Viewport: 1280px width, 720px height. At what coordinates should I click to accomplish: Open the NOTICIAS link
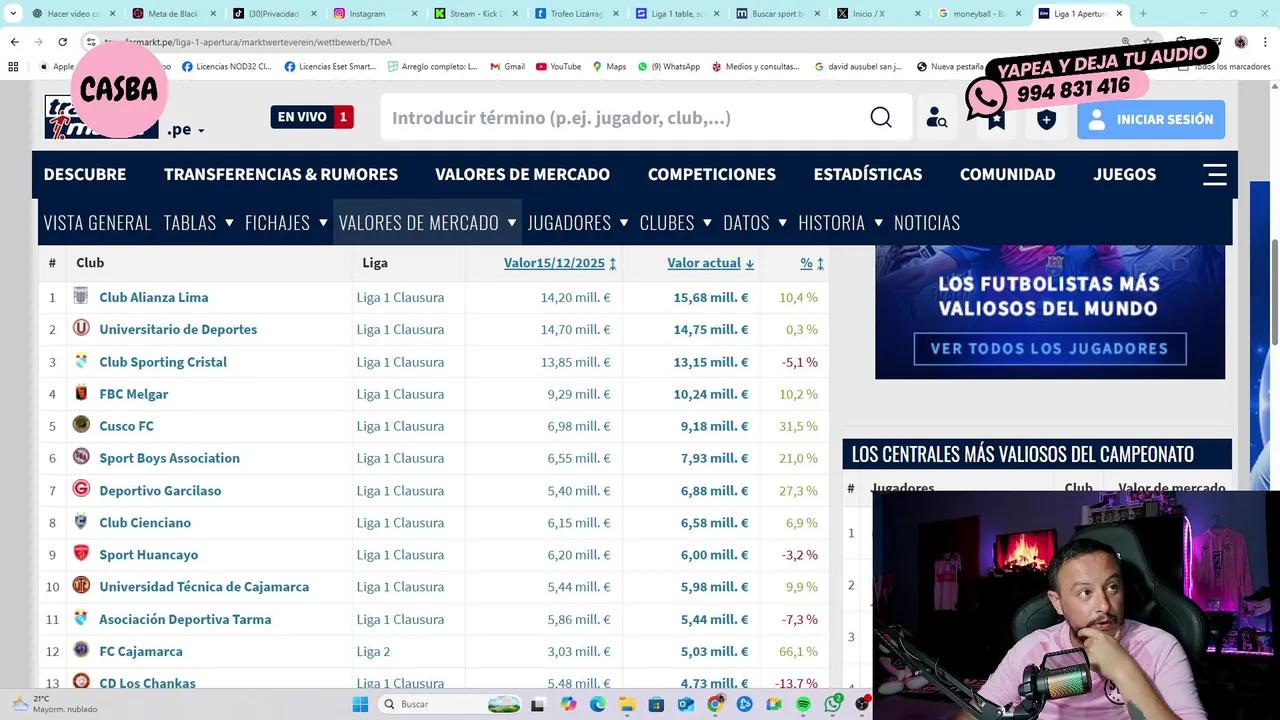click(927, 222)
